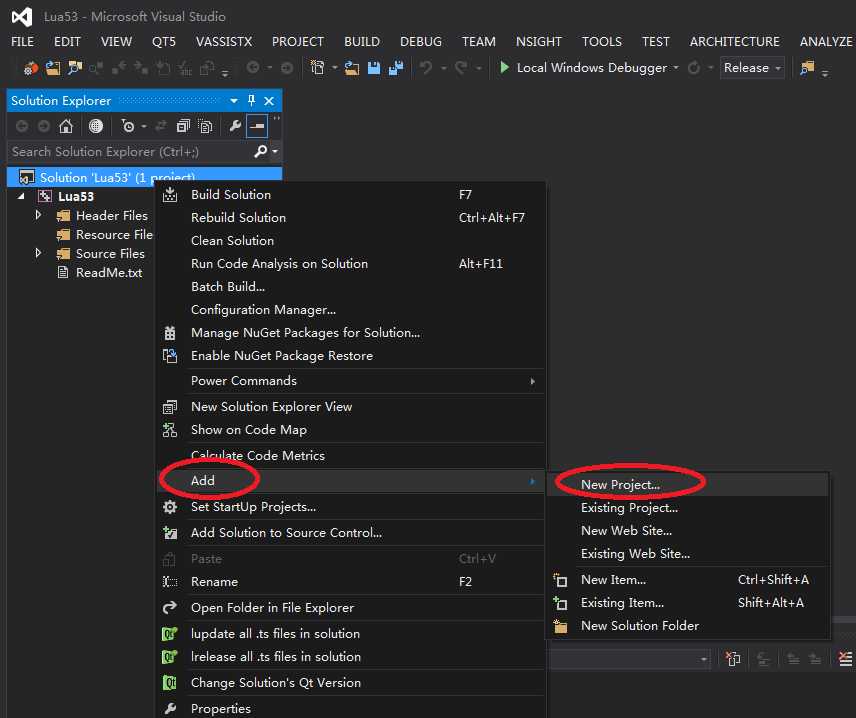The width and height of the screenshot is (856, 718).
Task: Click Collapse All in Solution Explorer toolbar
Action: (x=183, y=127)
